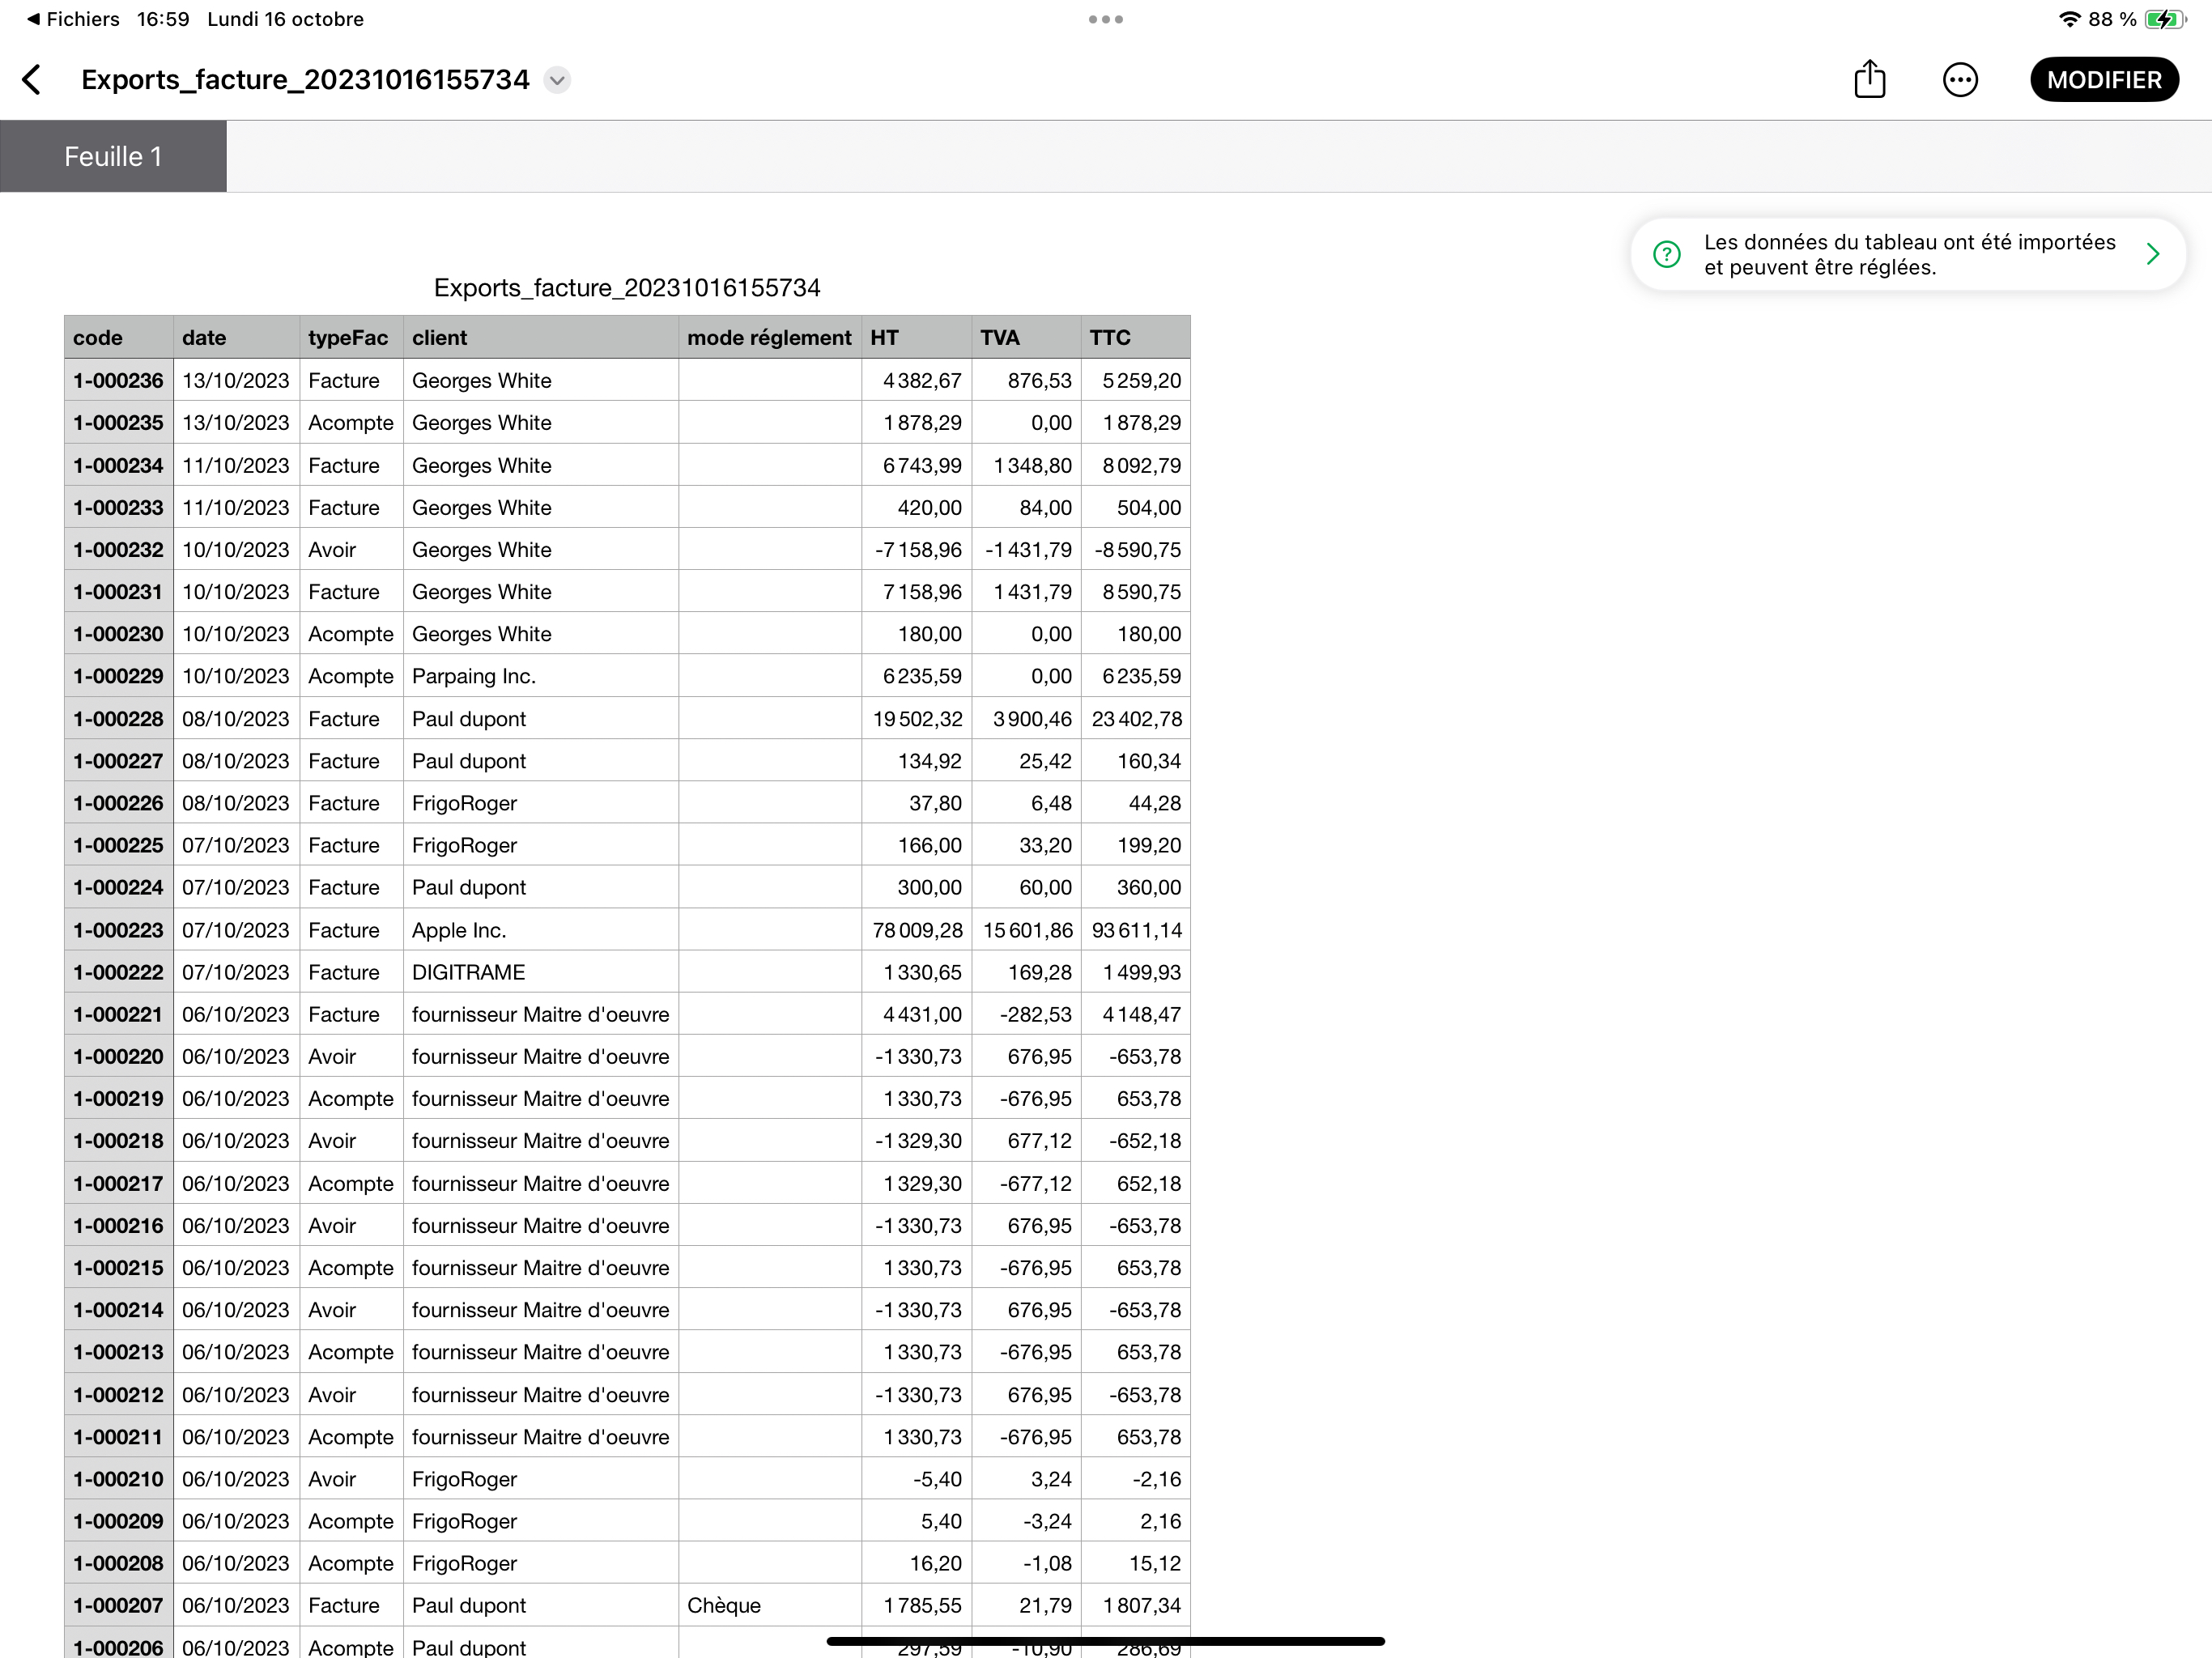The height and width of the screenshot is (1658, 2212).
Task: Select the date column header
Action: [237, 337]
